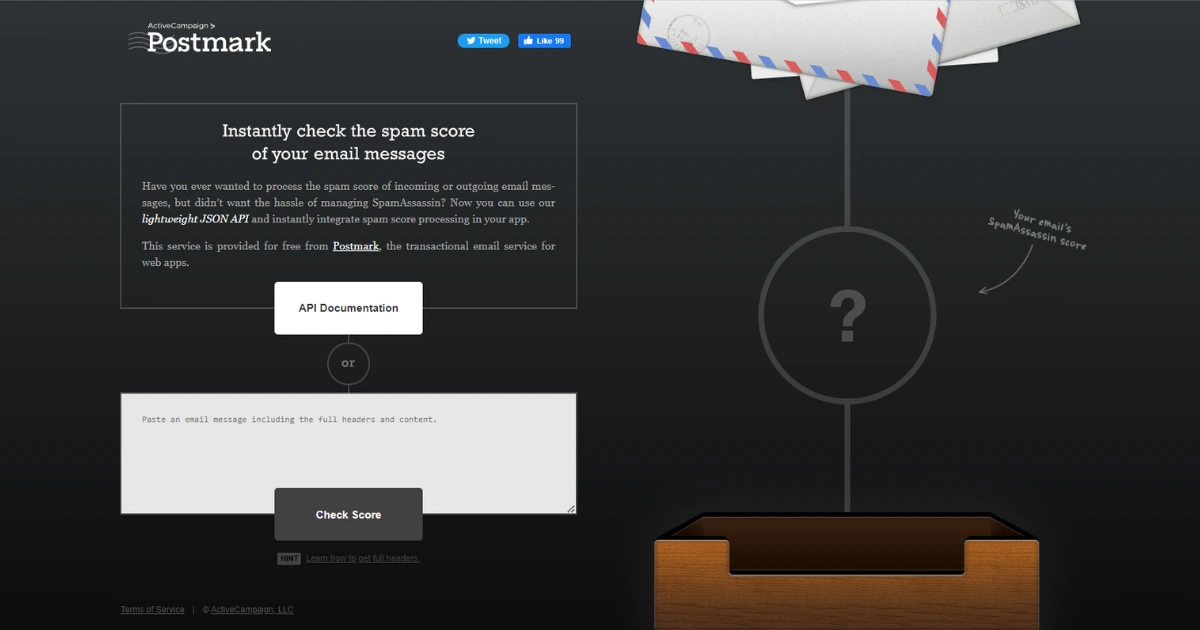1200x630 pixels.
Task: Click the text area resize handle
Action: pyautogui.click(x=571, y=508)
